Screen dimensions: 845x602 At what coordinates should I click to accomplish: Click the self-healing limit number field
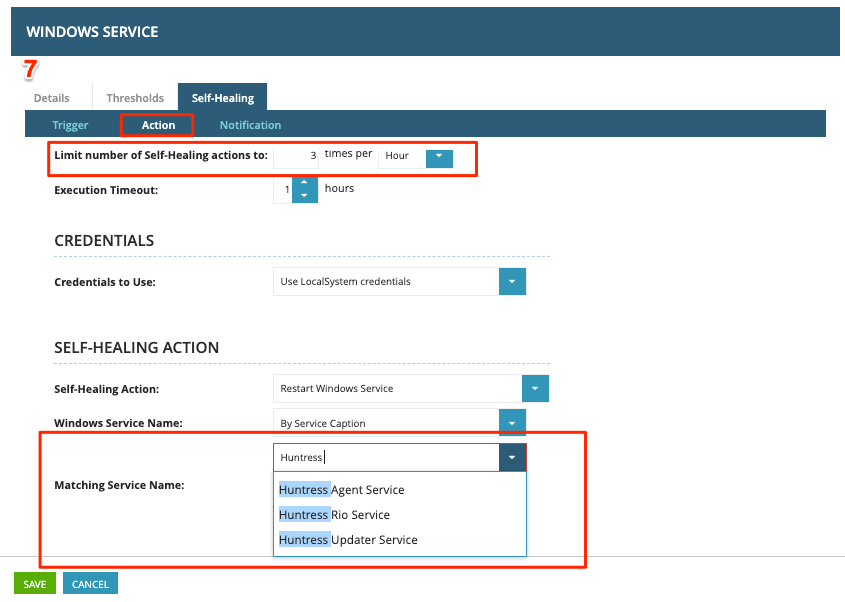point(296,156)
